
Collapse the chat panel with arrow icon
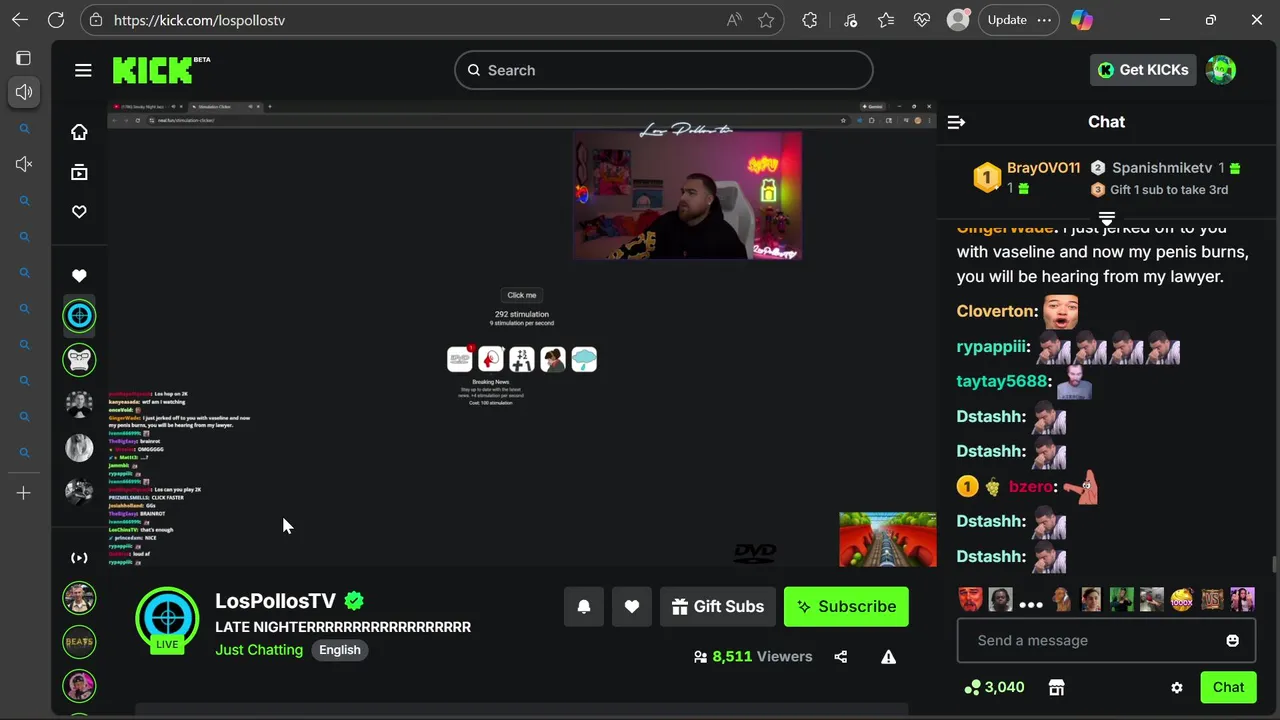pos(956,122)
